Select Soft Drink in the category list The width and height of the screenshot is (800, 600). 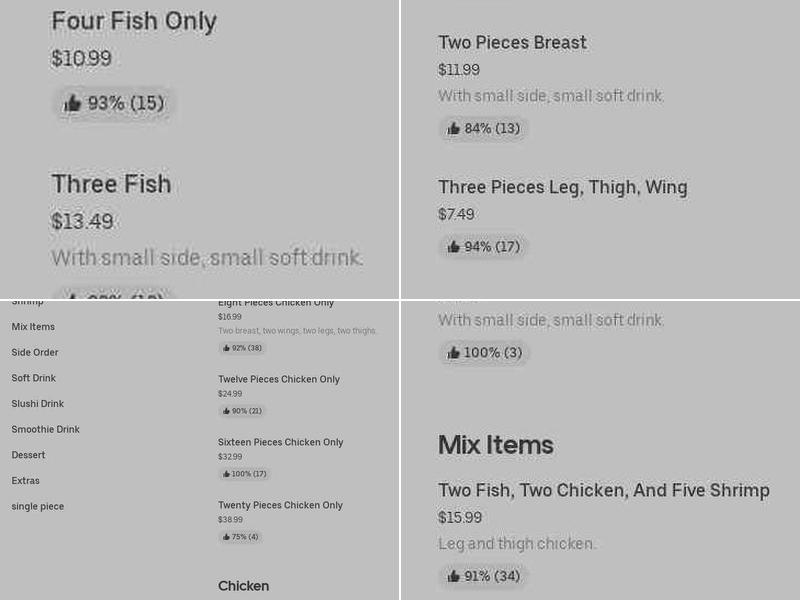click(x=34, y=378)
